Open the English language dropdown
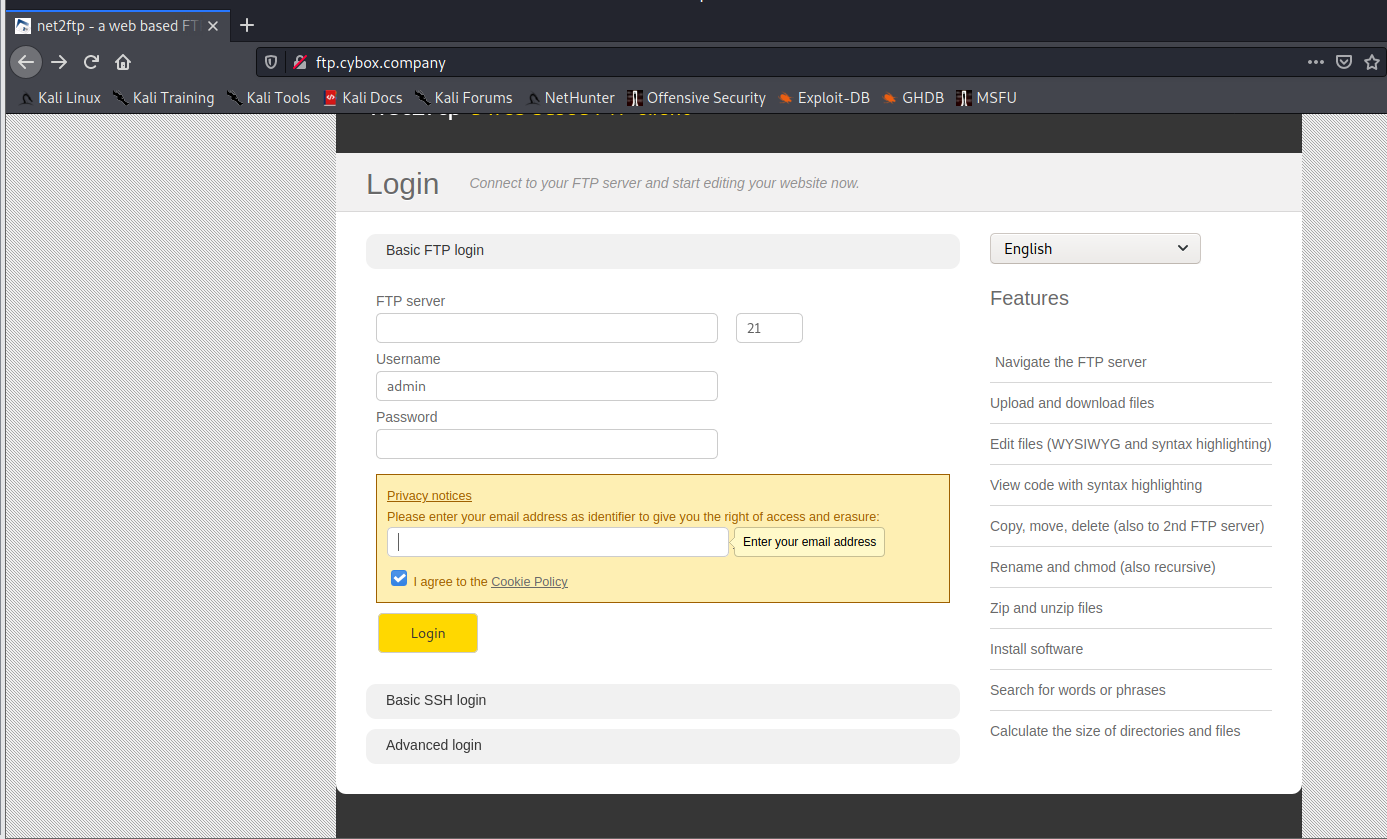This screenshot has height=839, width=1387. pyautogui.click(x=1095, y=249)
